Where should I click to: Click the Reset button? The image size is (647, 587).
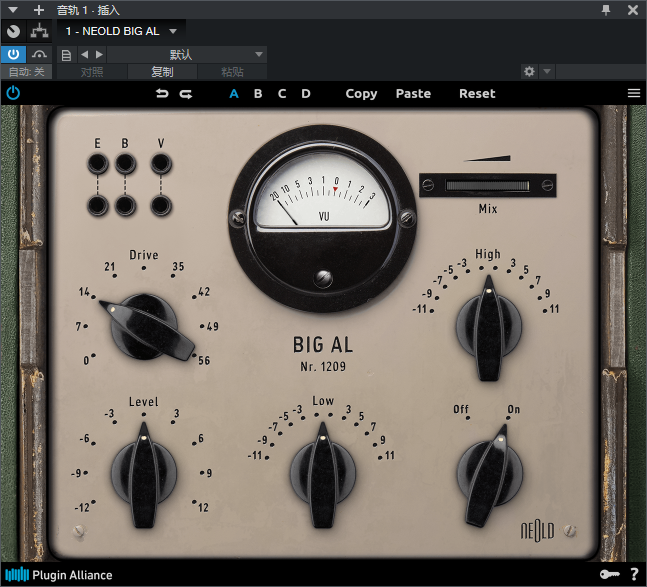pos(477,94)
